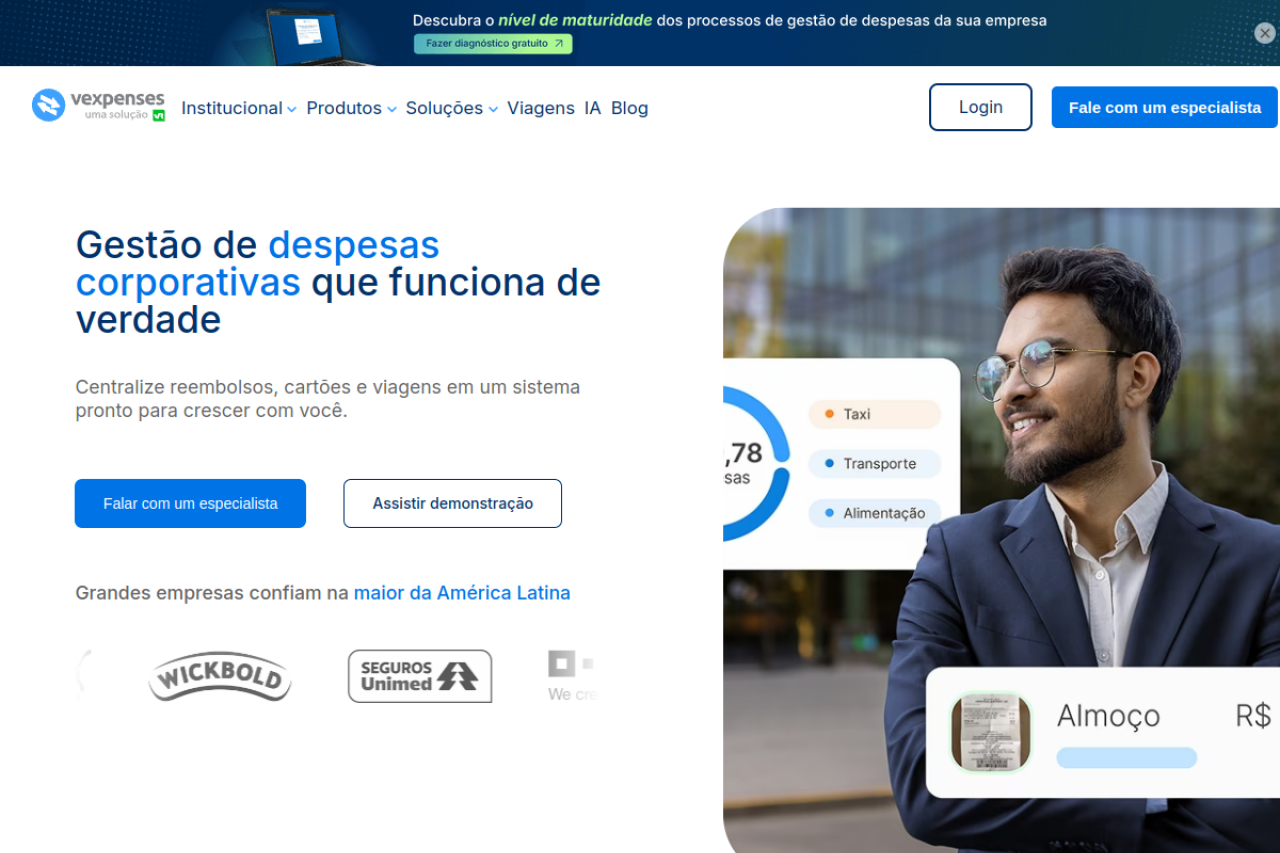The height and width of the screenshot is (853, 1280).
Task: Click the Seguros Unimed logo
Action: tap(420, 676)
